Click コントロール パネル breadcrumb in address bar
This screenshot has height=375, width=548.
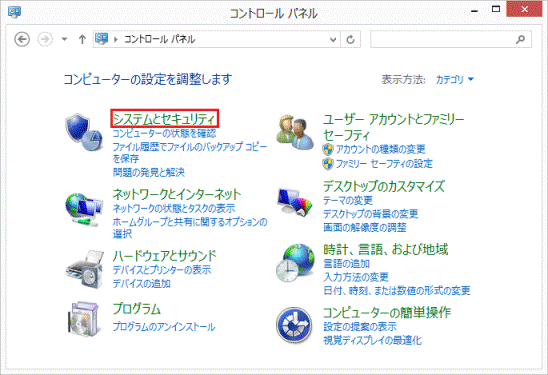pyautogui.click(x=160, y=39)
